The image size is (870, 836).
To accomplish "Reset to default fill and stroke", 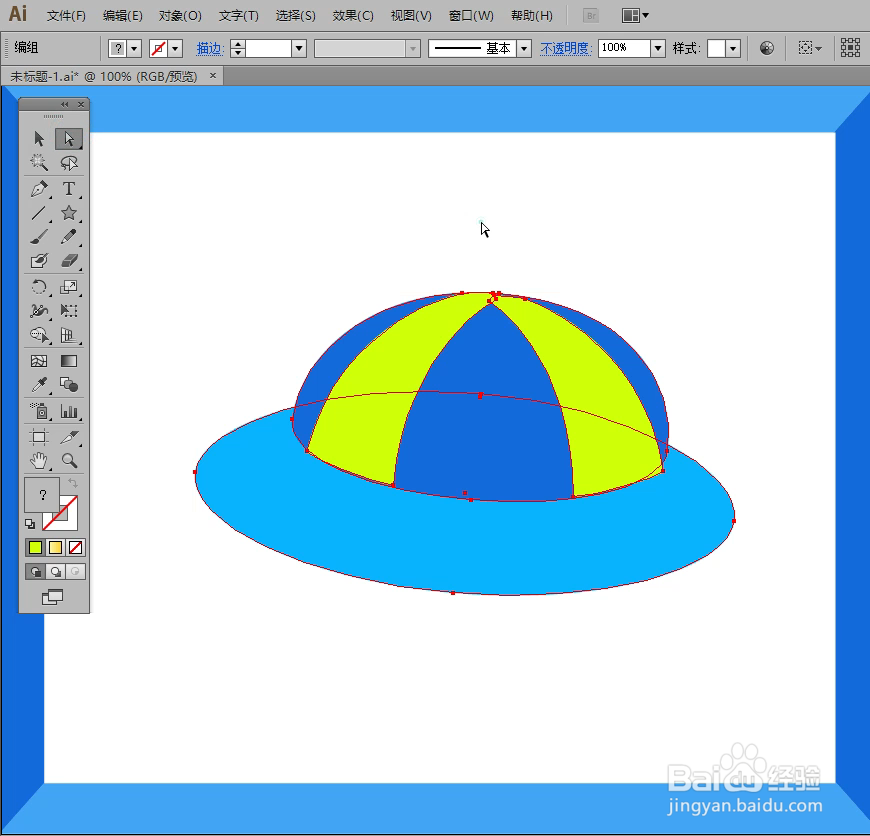I will pos(30,524).
